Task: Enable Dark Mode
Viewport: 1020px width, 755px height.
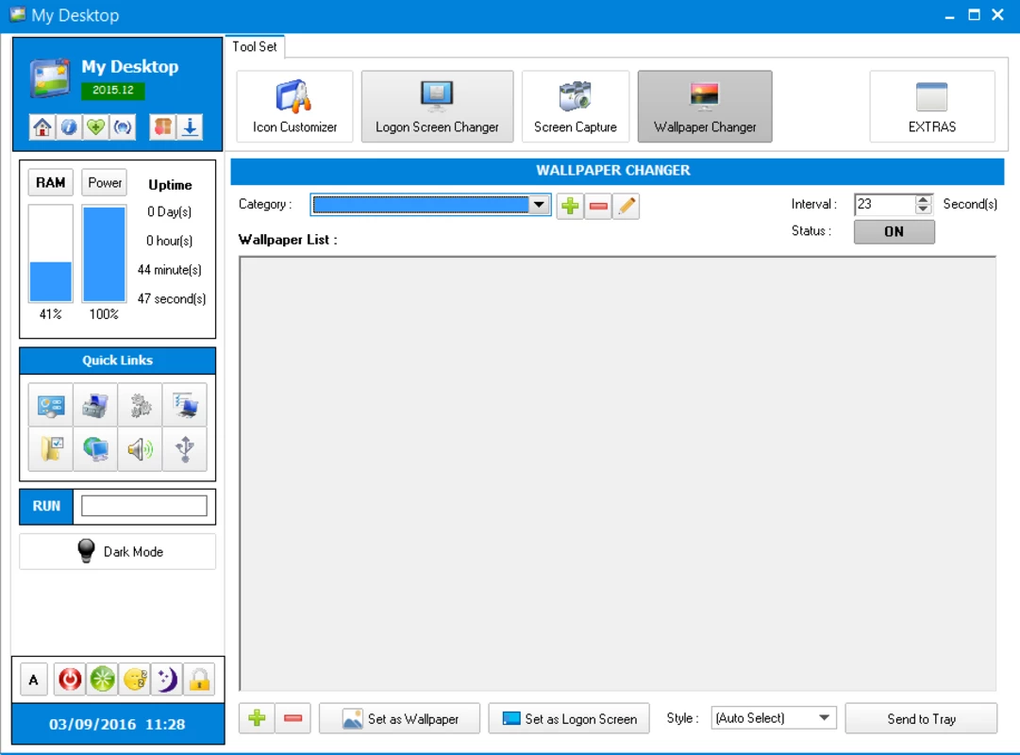Action: point(117,551)
